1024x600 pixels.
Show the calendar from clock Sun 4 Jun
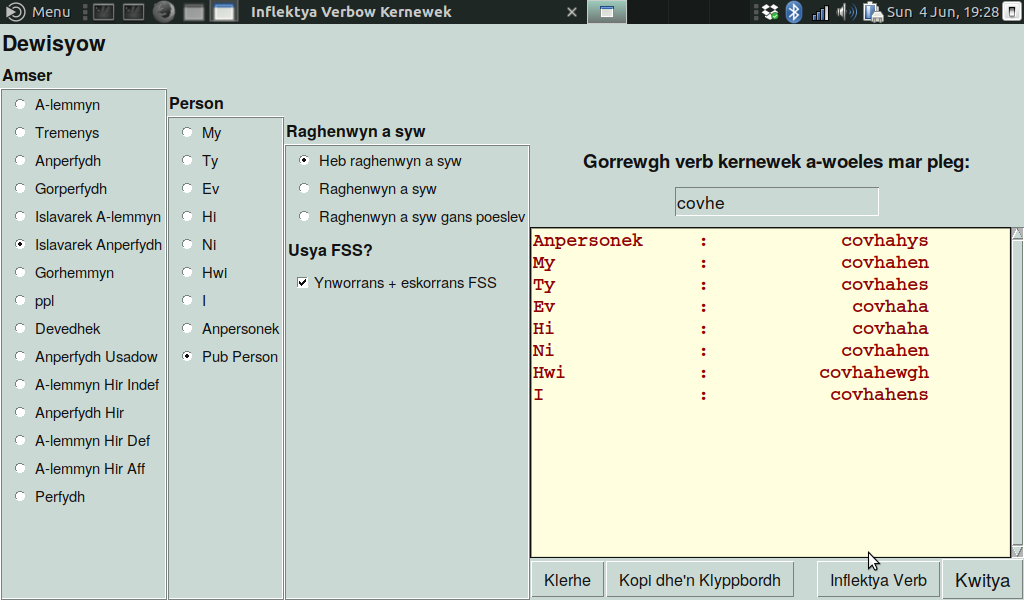[943, 12]
